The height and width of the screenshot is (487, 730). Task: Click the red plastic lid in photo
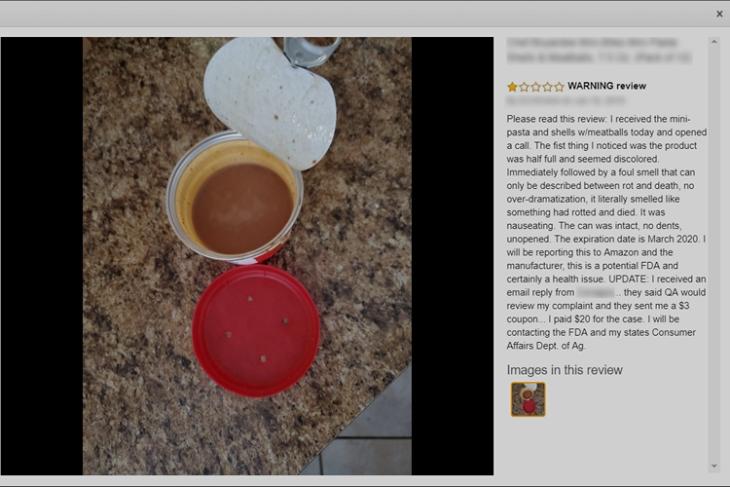[x=256, y=331]
